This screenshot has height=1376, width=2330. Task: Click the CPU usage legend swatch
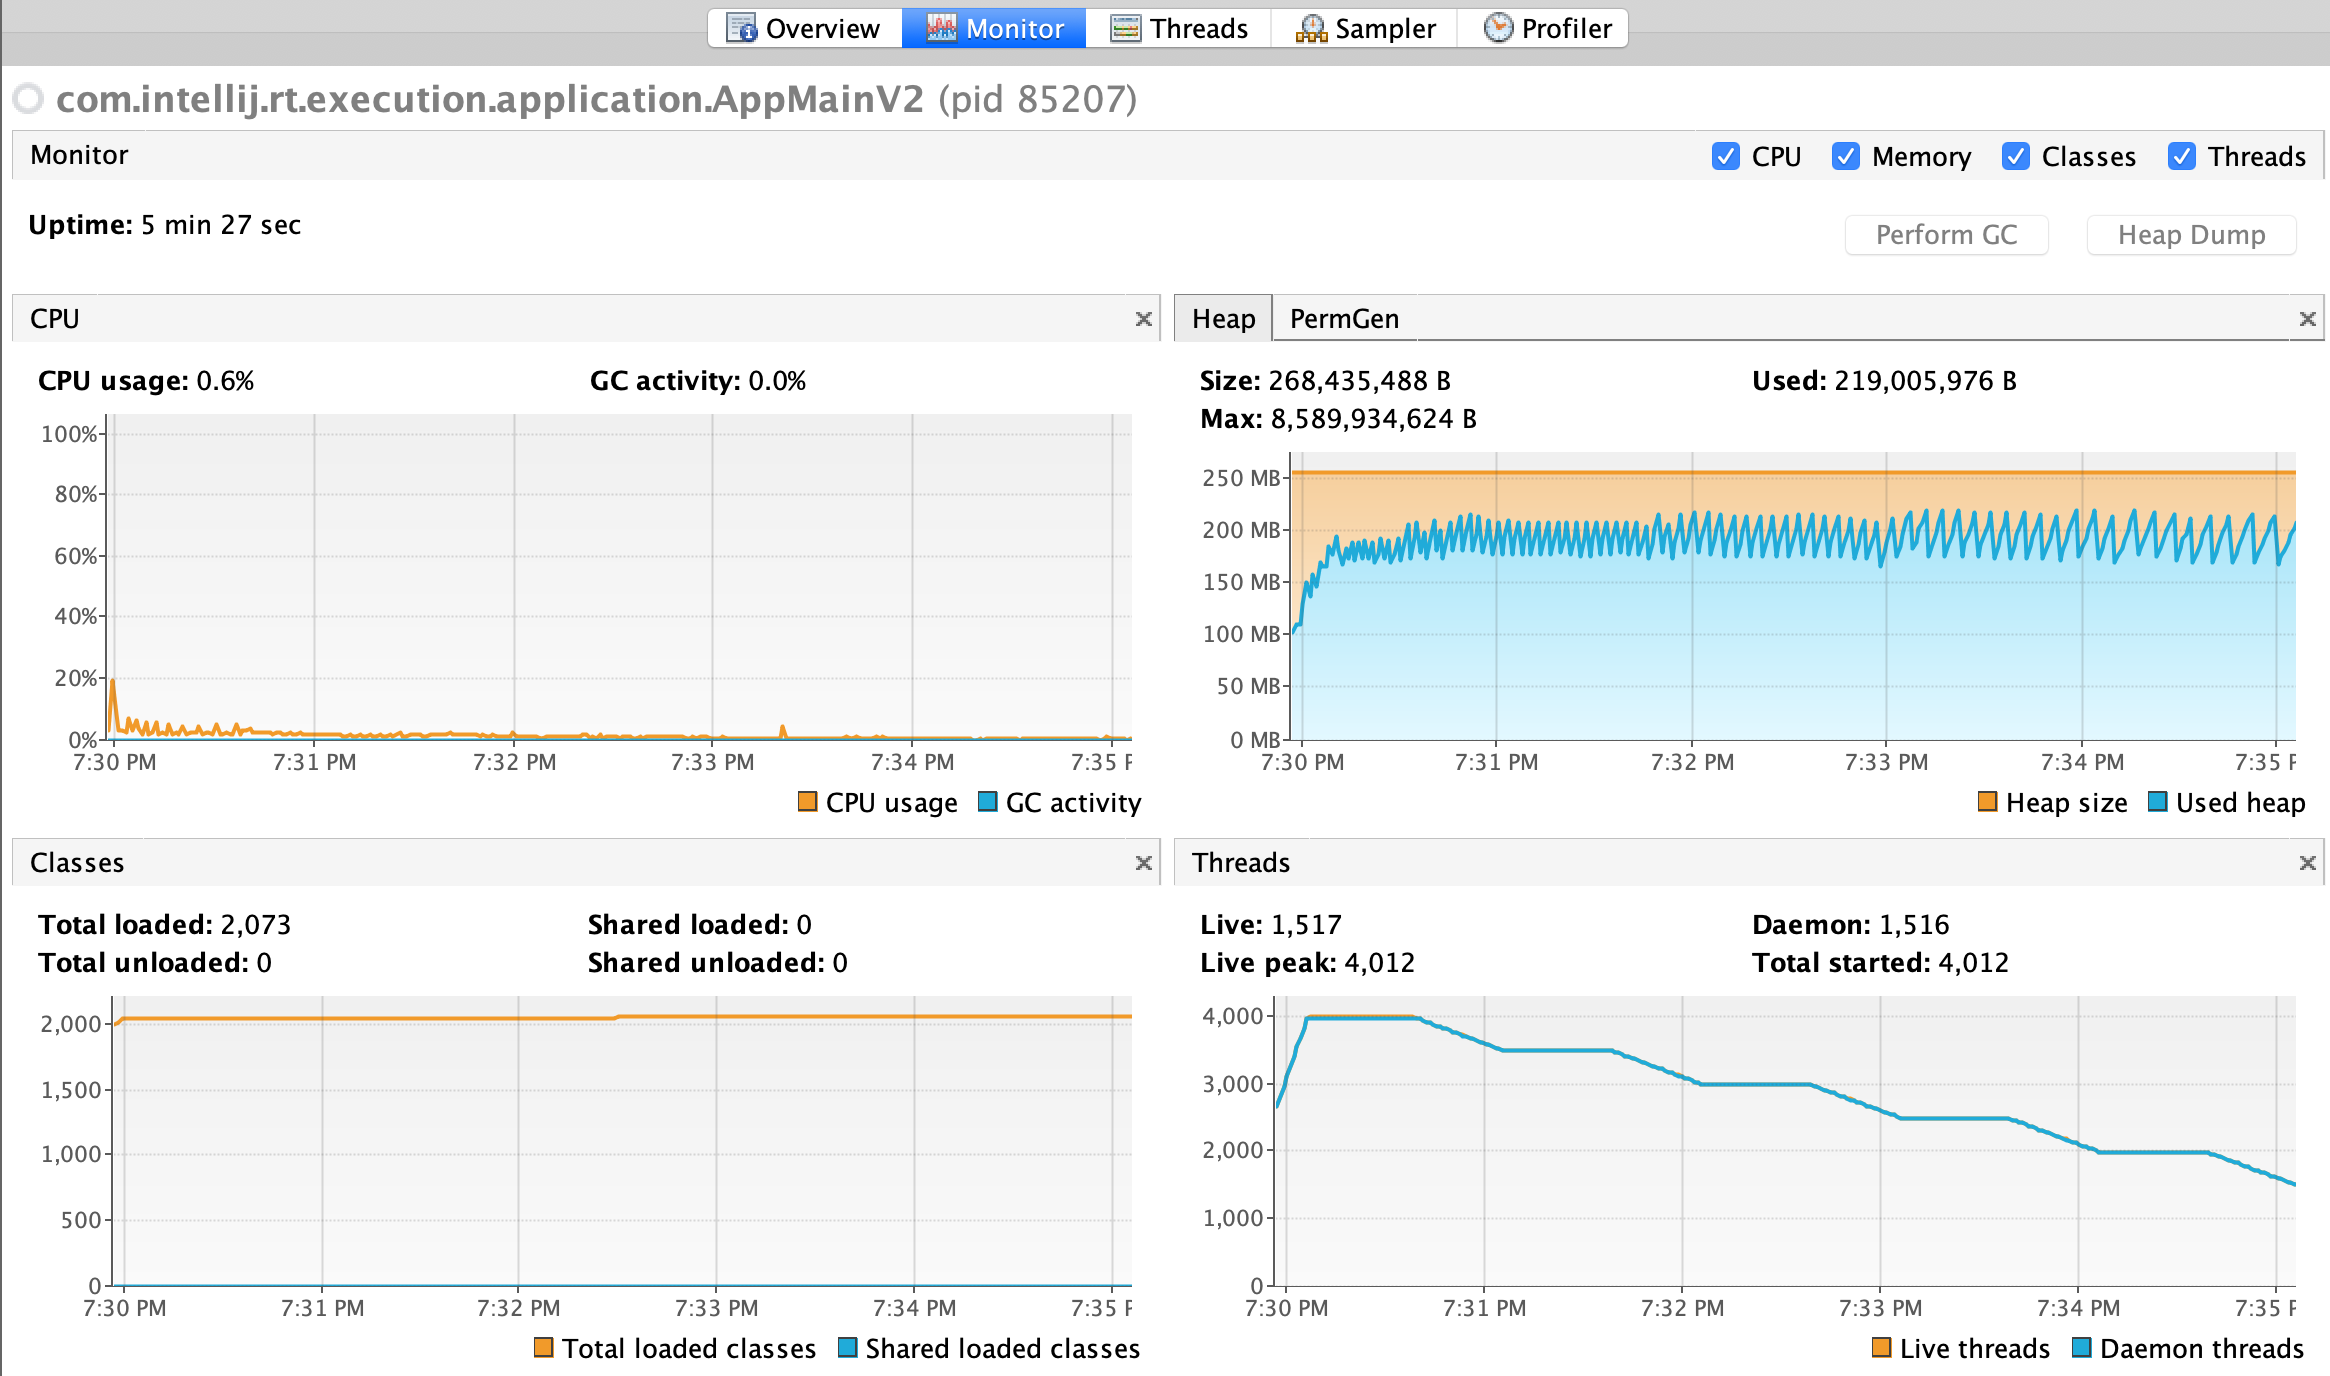[808, 802]
